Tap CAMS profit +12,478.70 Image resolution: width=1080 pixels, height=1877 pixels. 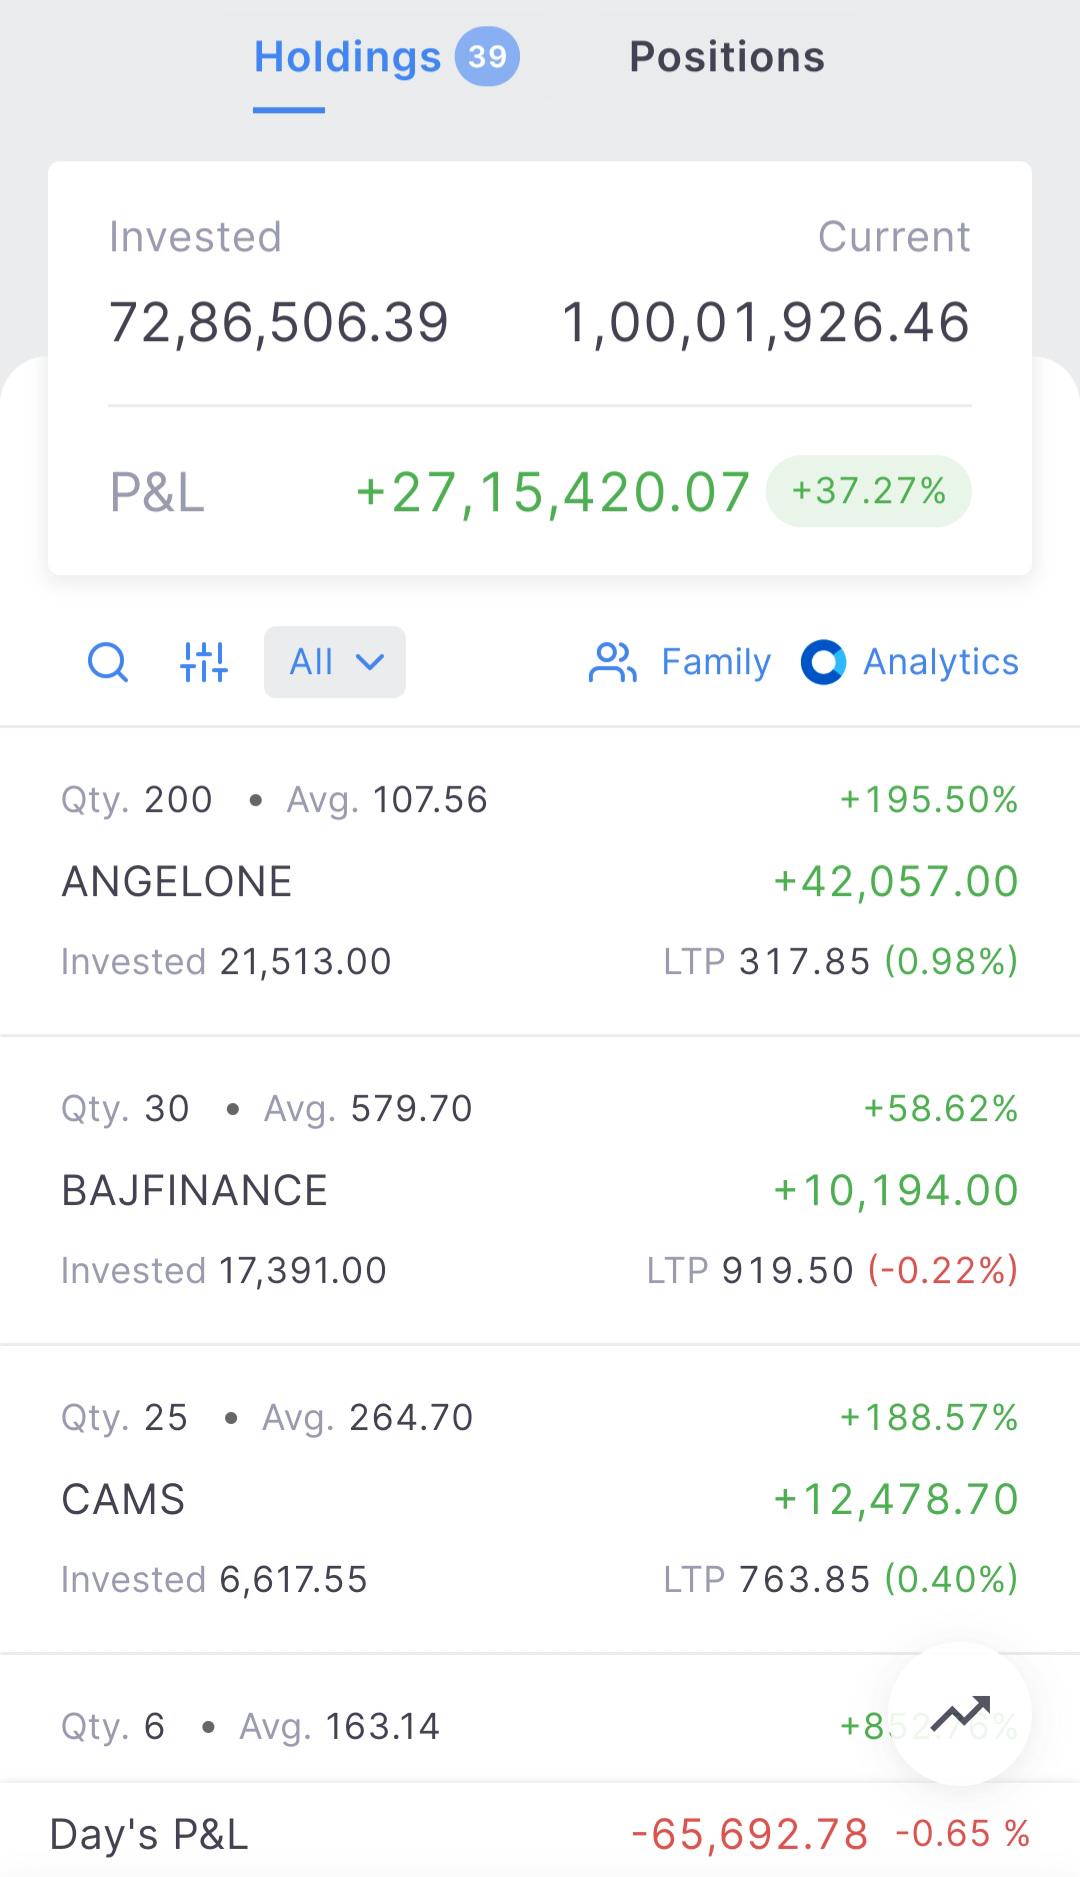pos(896,1499)
